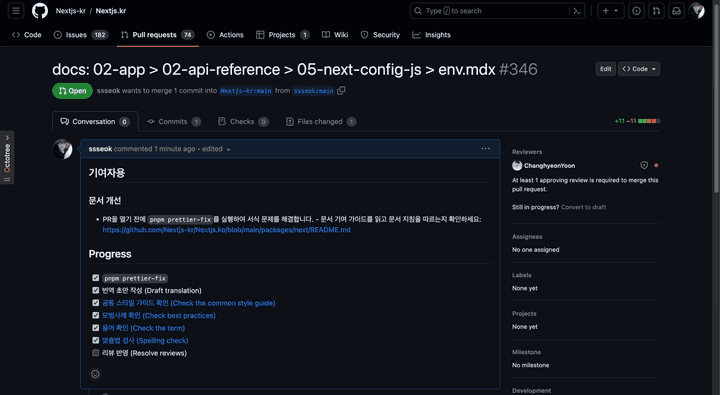
Task: Open the global issues icon
Action: pos(636,11)
